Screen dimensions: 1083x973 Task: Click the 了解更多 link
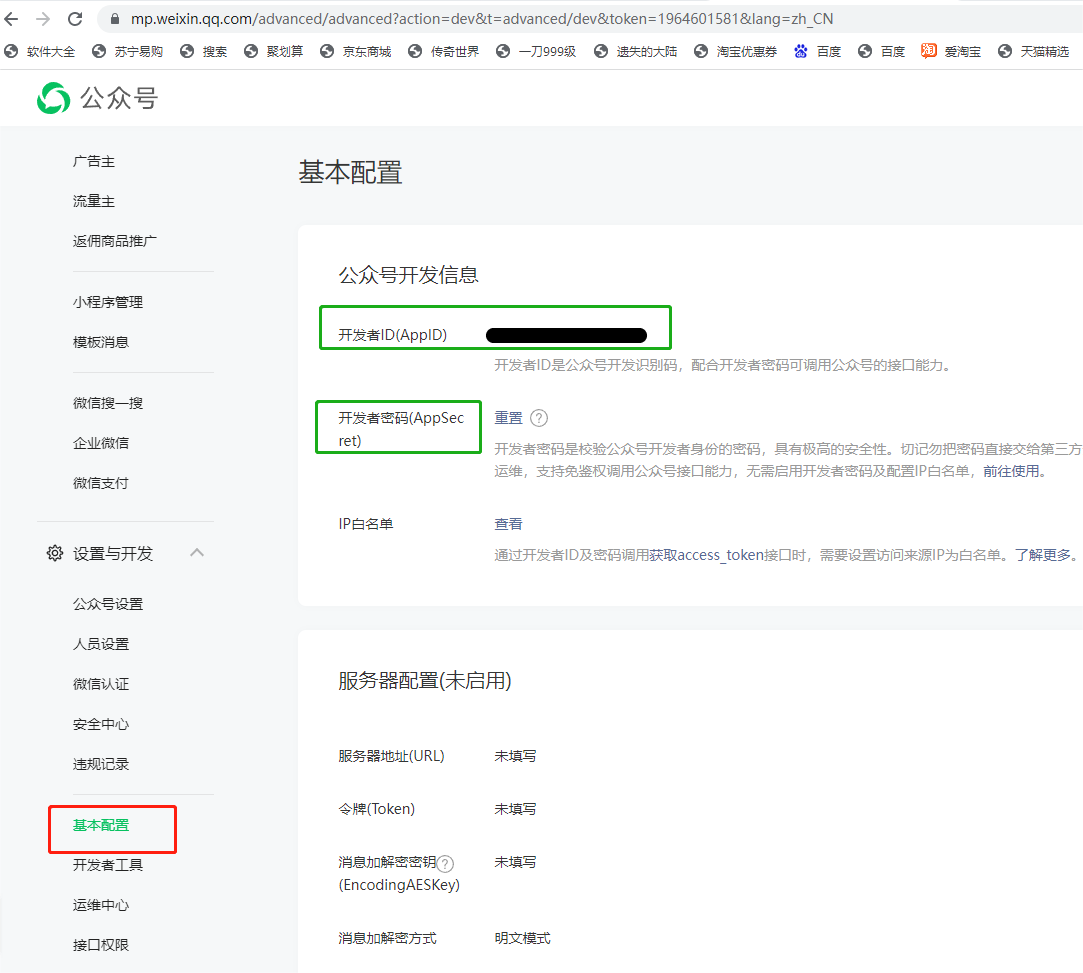(1043, 555)
